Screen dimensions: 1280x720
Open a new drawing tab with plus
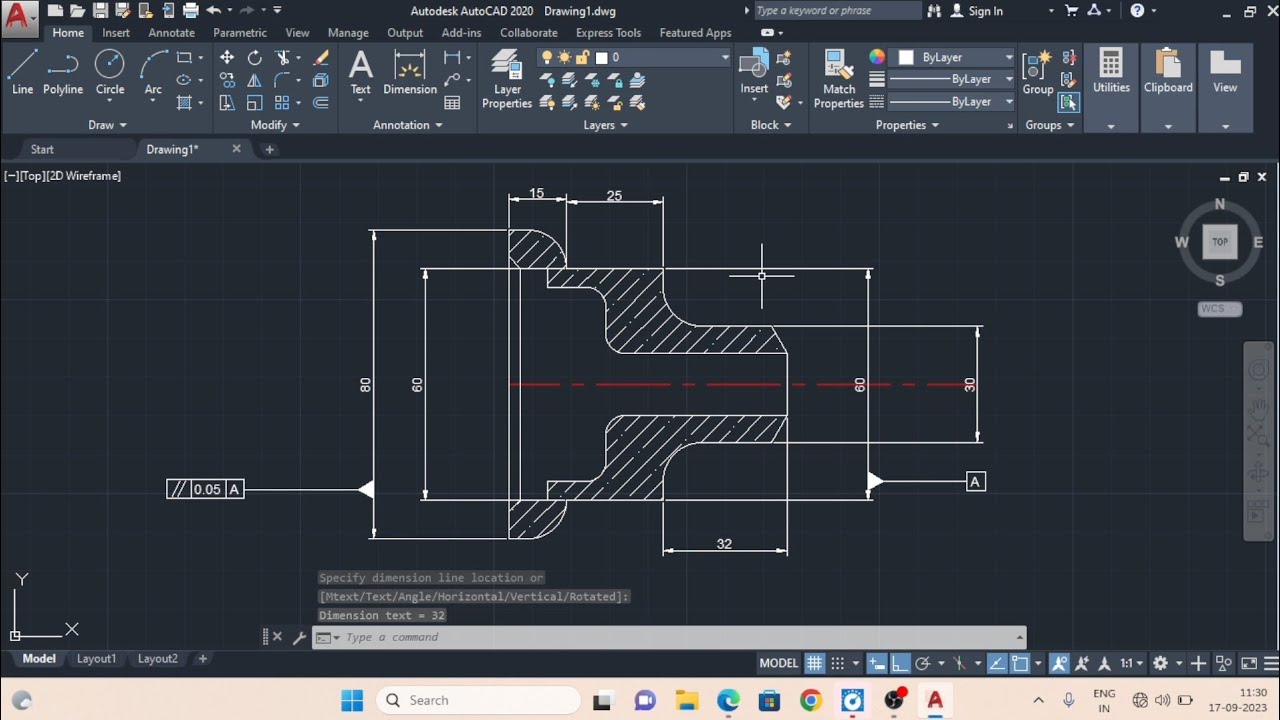tap(269, 149)
